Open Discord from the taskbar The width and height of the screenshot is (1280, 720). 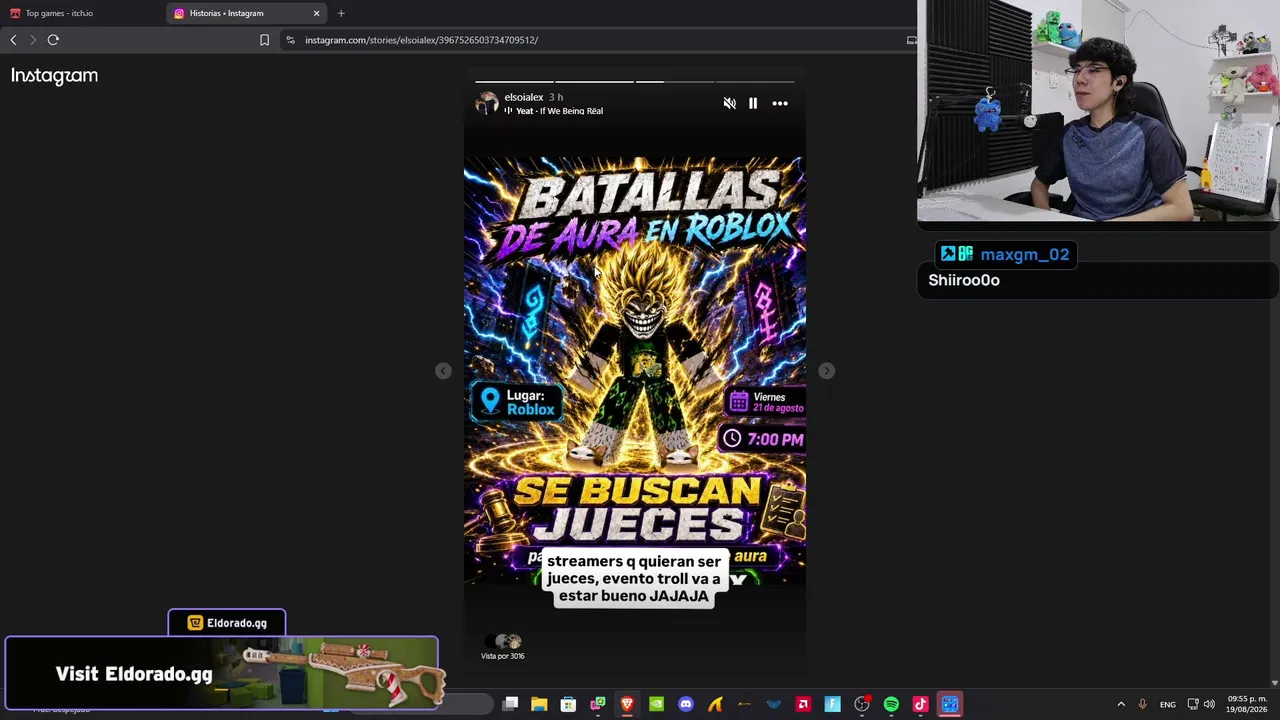(686, 704)
